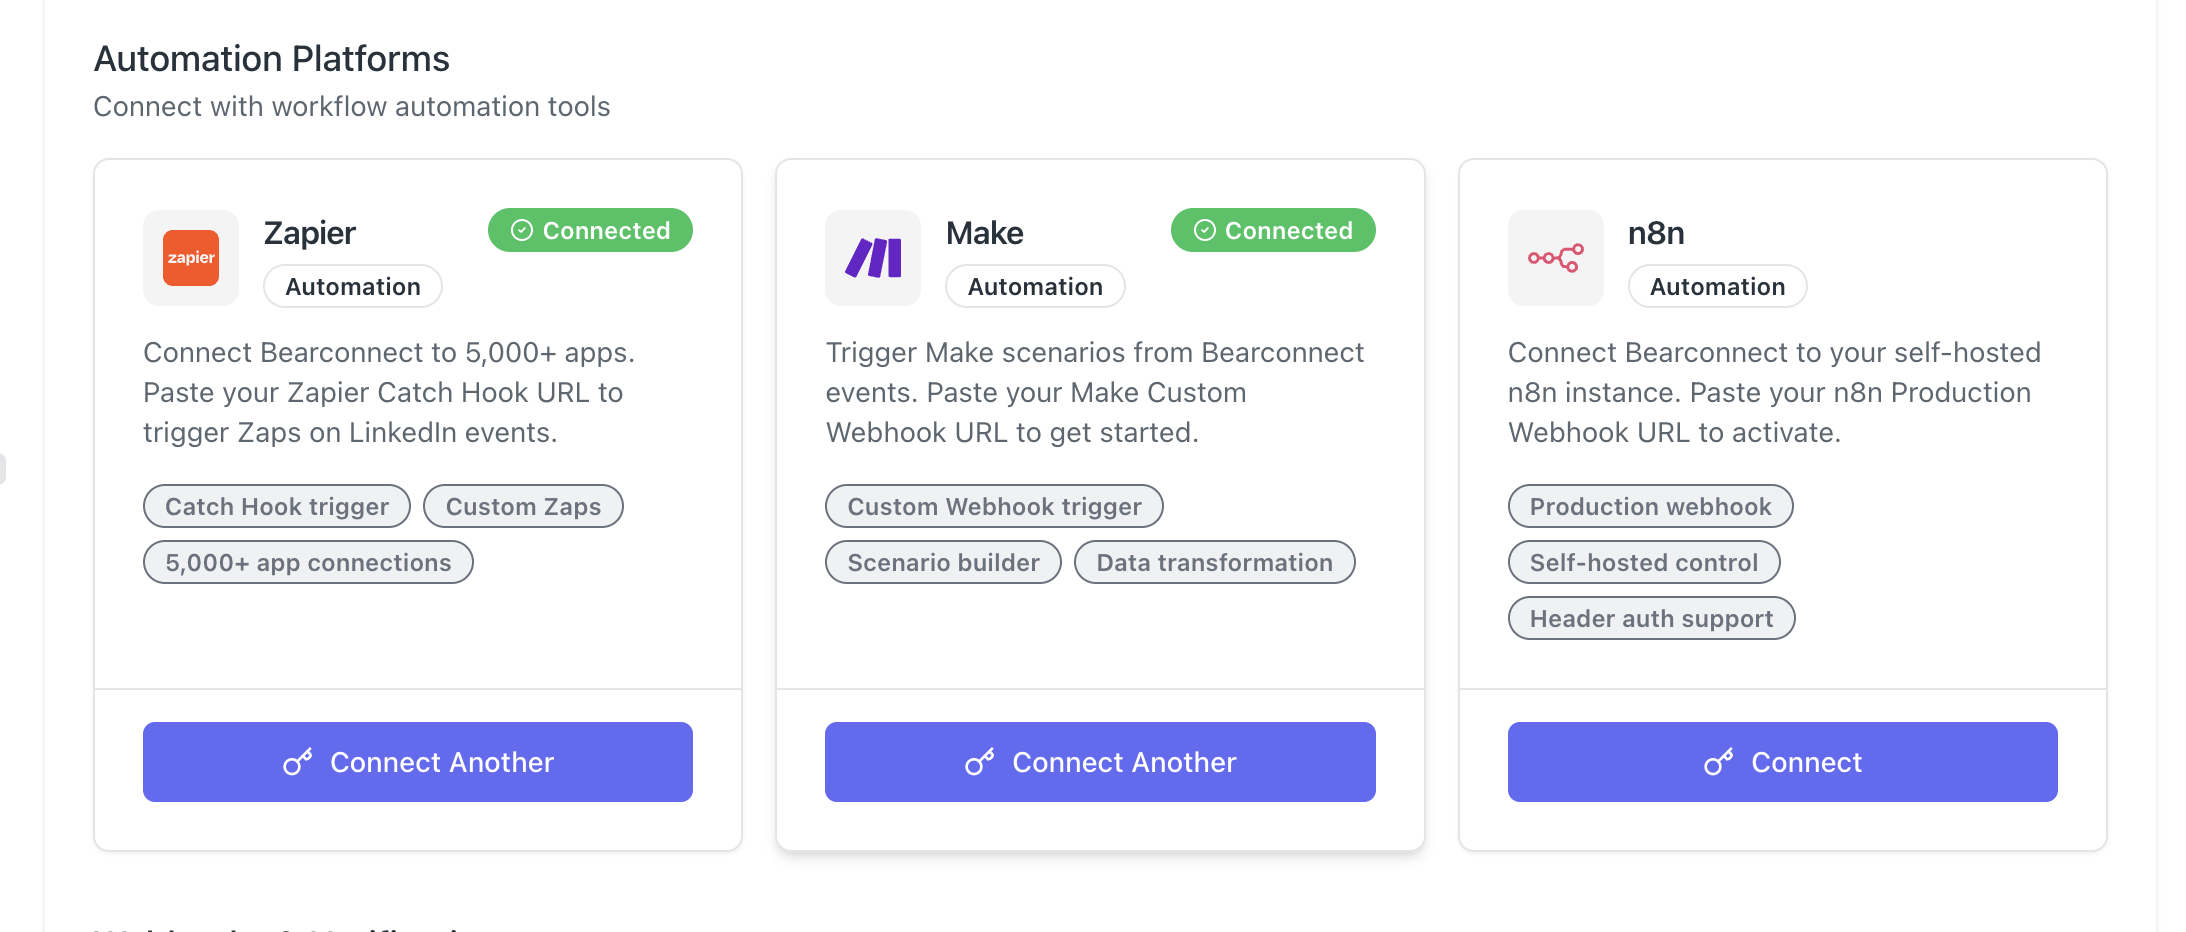2186x932 pixels.
Task: Click the Header auth support tag
Action: 1651,619
